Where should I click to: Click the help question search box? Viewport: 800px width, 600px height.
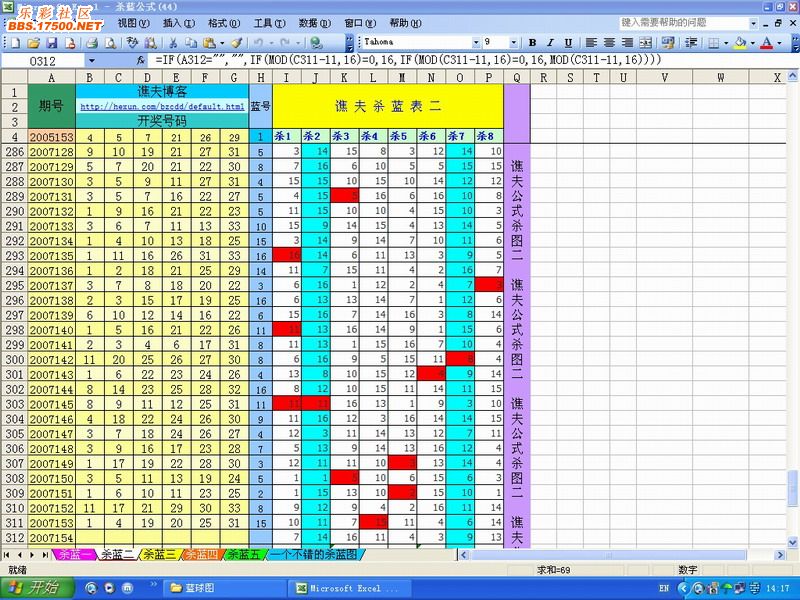pyautogui.click(x=684, y=23)
